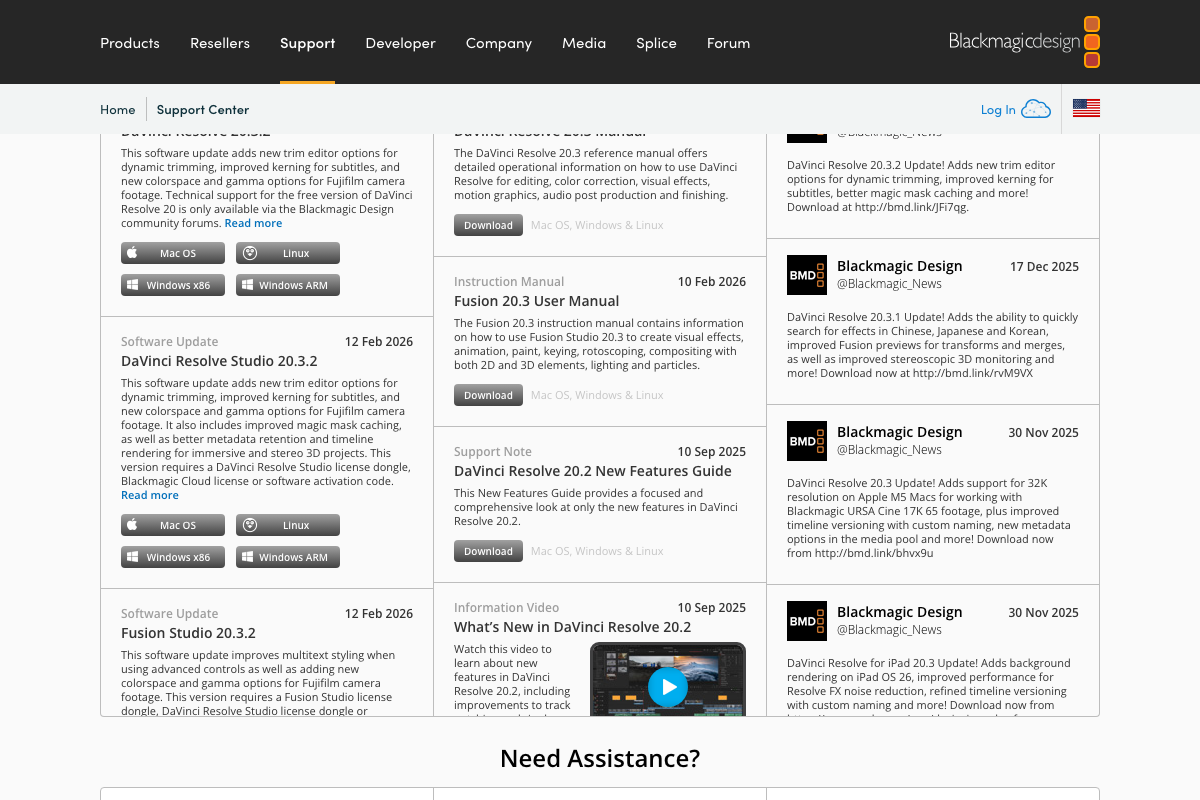Click the Blackmagic Cloud icon beside Log In

point(1037,108)
